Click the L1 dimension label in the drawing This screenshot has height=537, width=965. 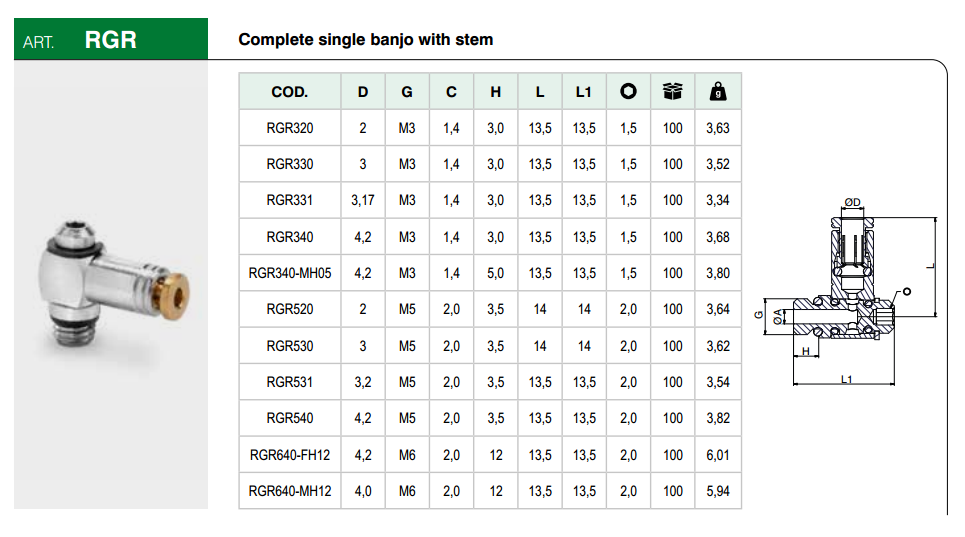[x=846, y=380]
